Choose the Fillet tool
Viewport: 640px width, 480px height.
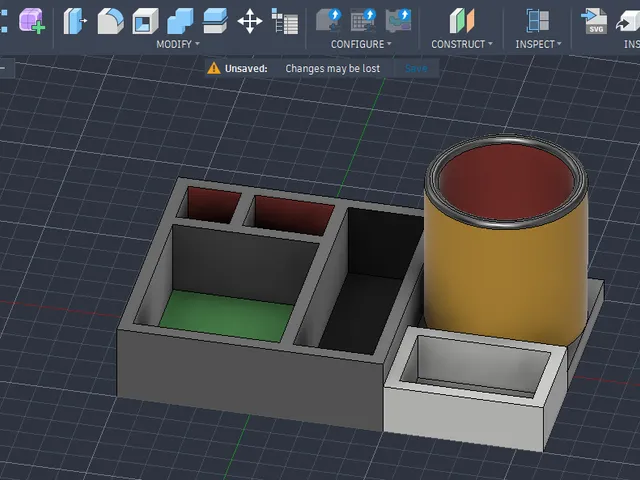click(x=111, y=21)
